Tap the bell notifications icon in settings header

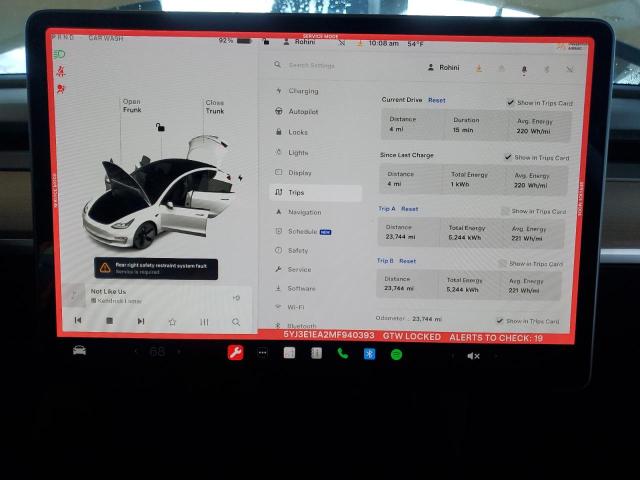pos(524,70)
